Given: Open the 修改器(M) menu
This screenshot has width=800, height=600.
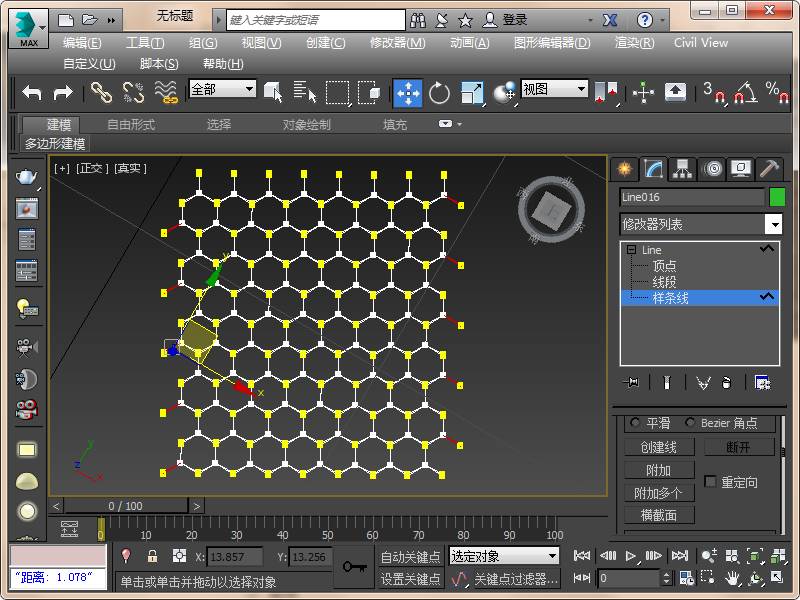Looking at the screenshot, I should pyautogui.click(x=397, y=43).
